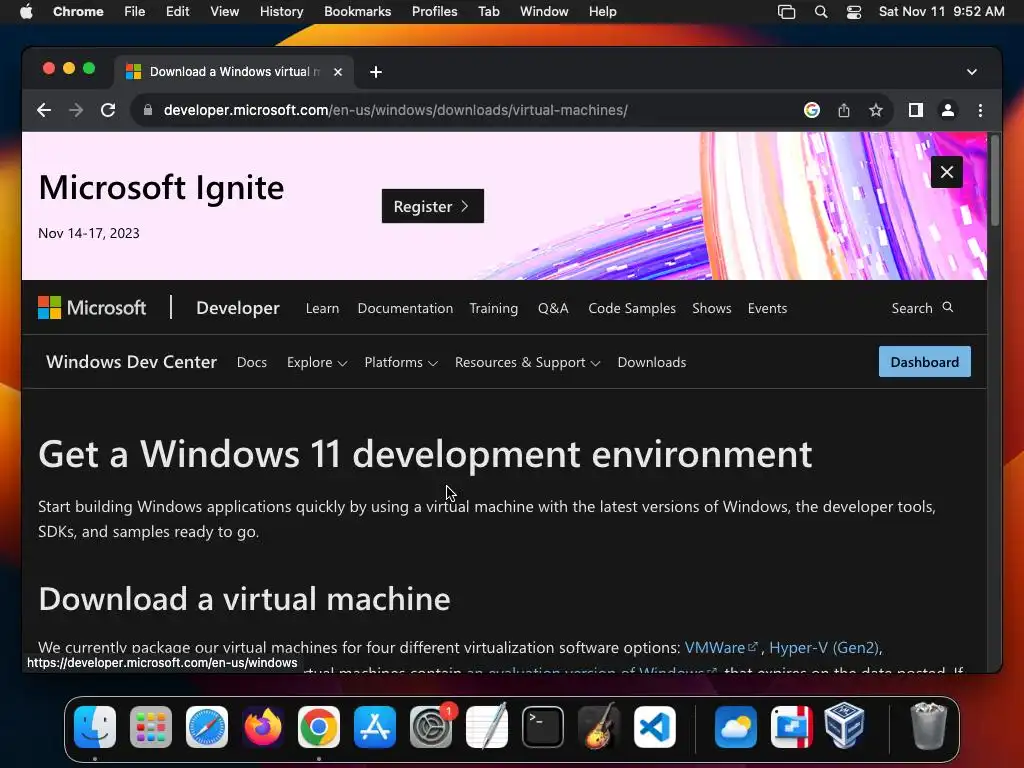Open System Settings from the dock
This screenshot has height=768, width=1024.
click(431, 727)
